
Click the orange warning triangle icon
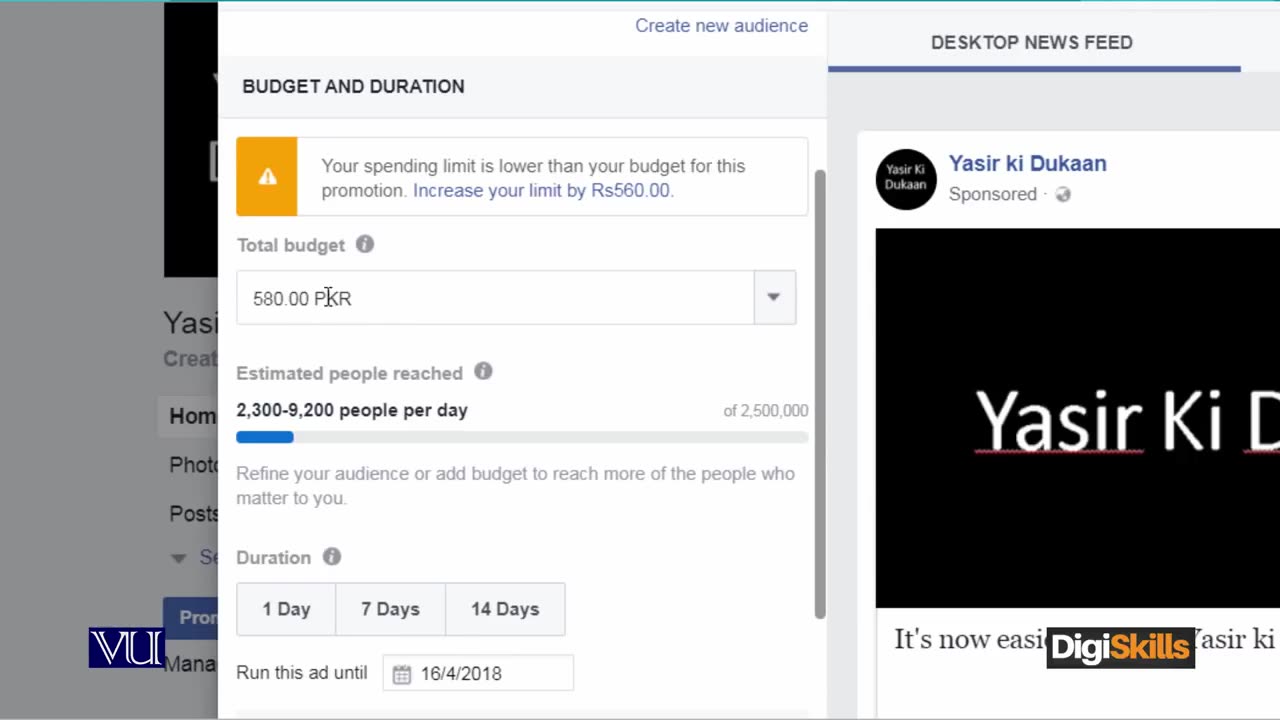(x=267, y=177)
